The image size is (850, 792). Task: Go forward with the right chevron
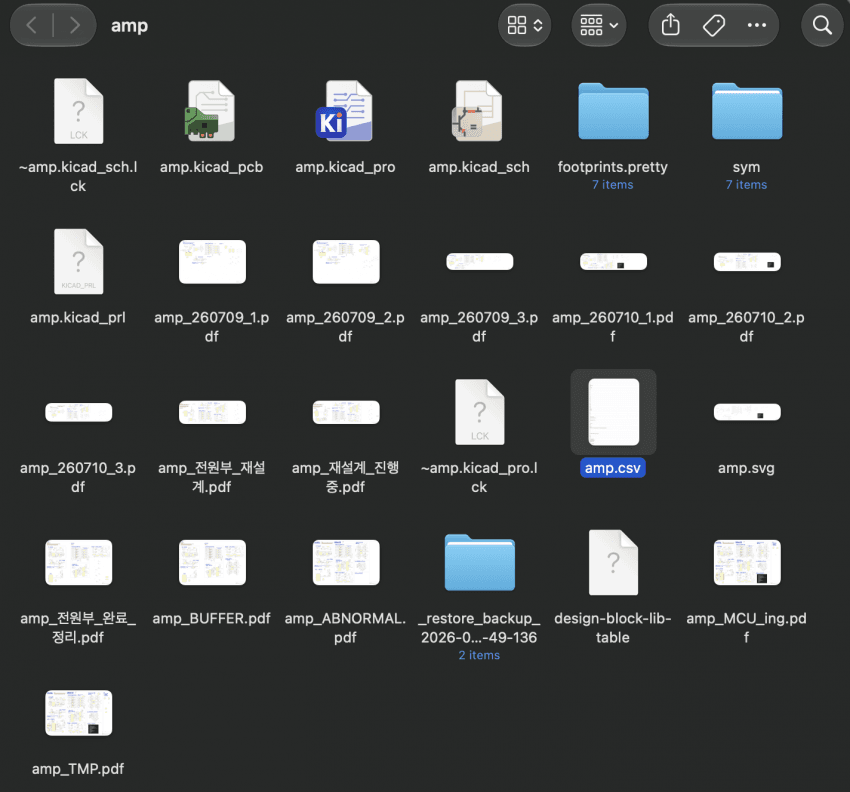74,25
